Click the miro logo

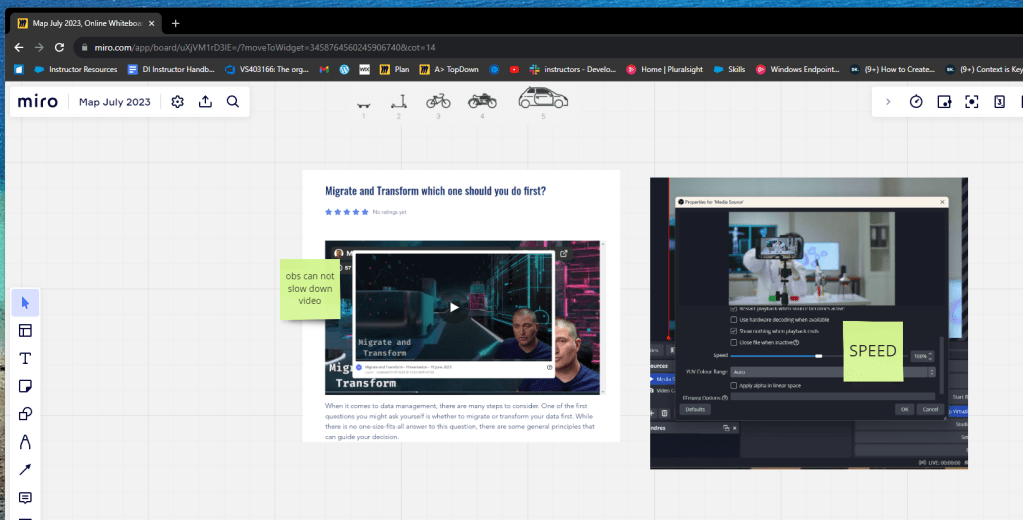click(38, 102)
